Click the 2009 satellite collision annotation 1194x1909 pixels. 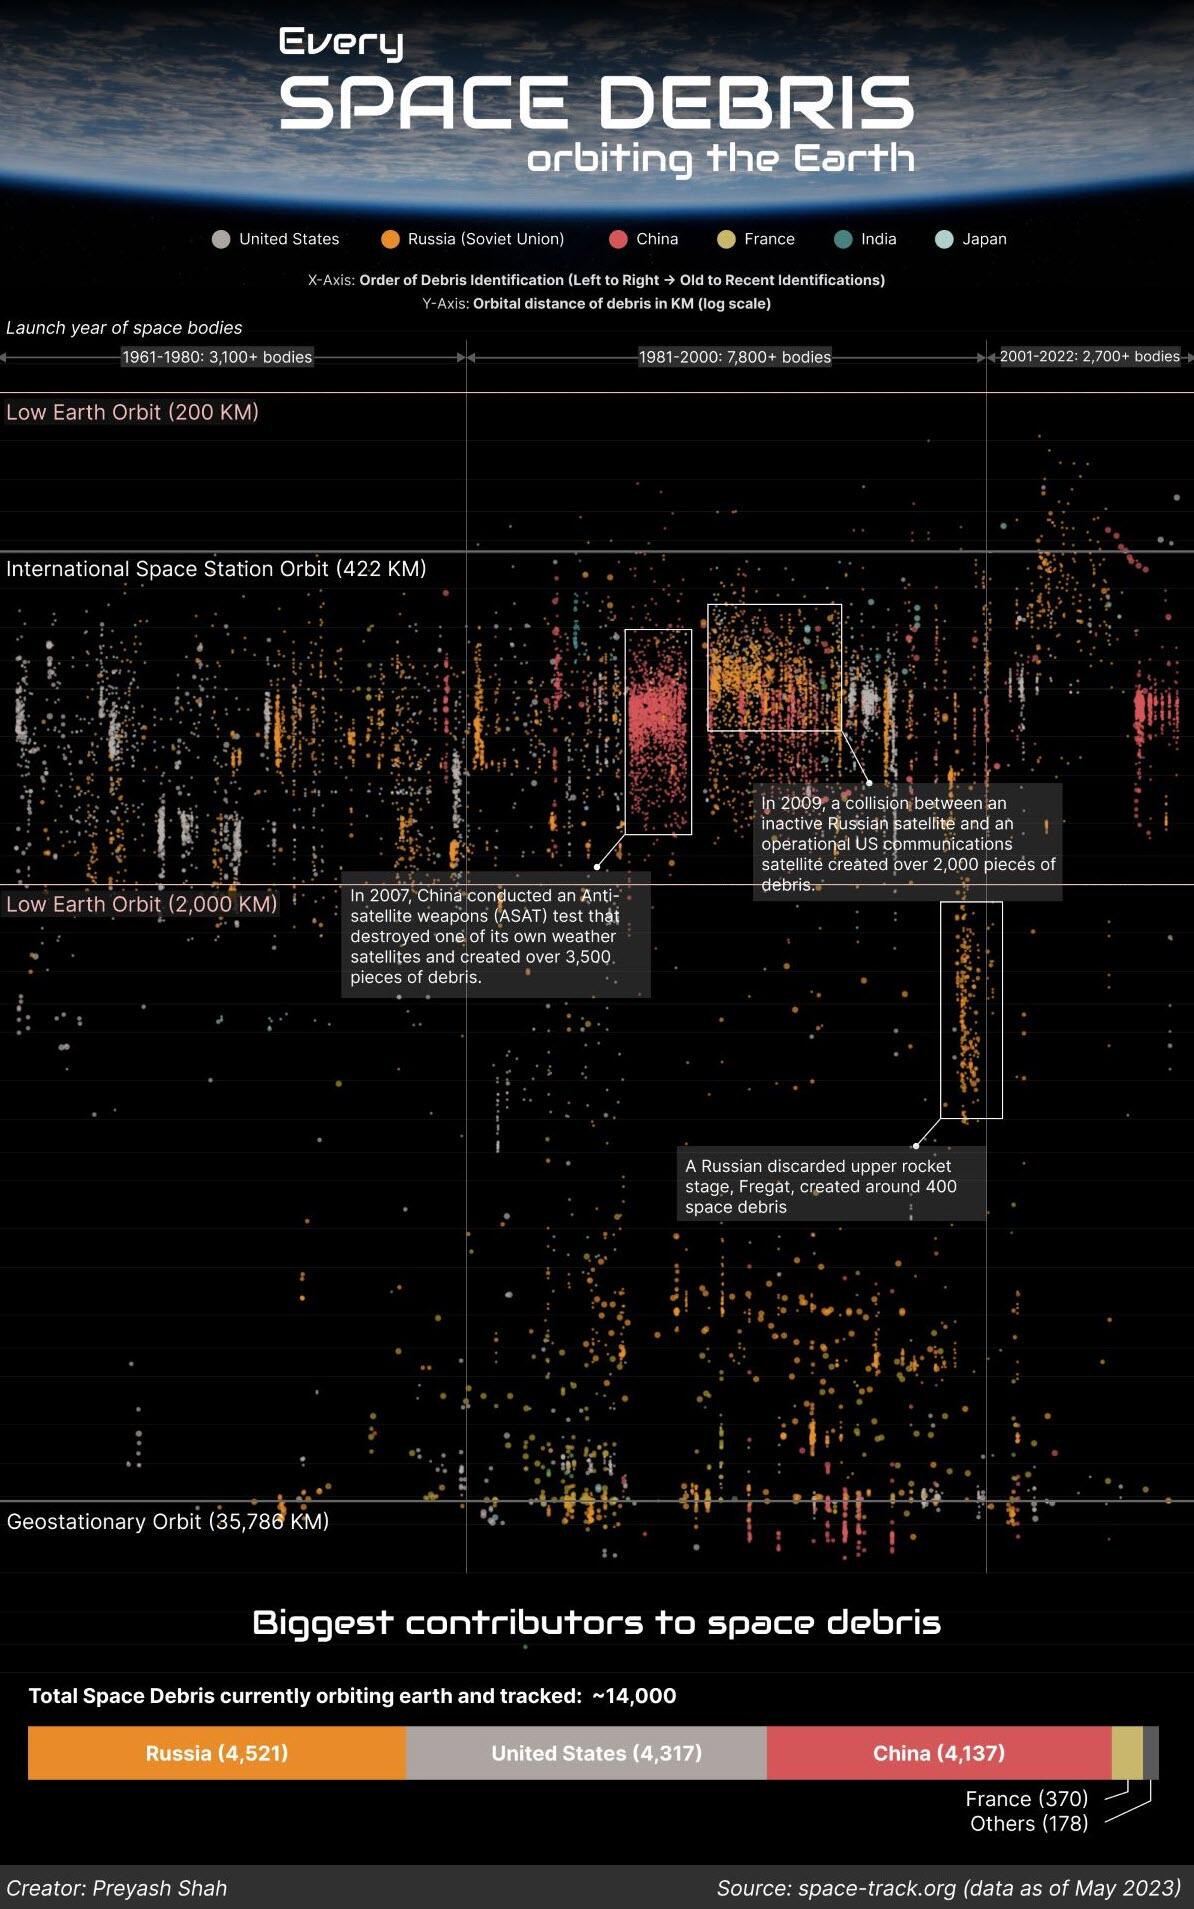(x=908, y=843)
